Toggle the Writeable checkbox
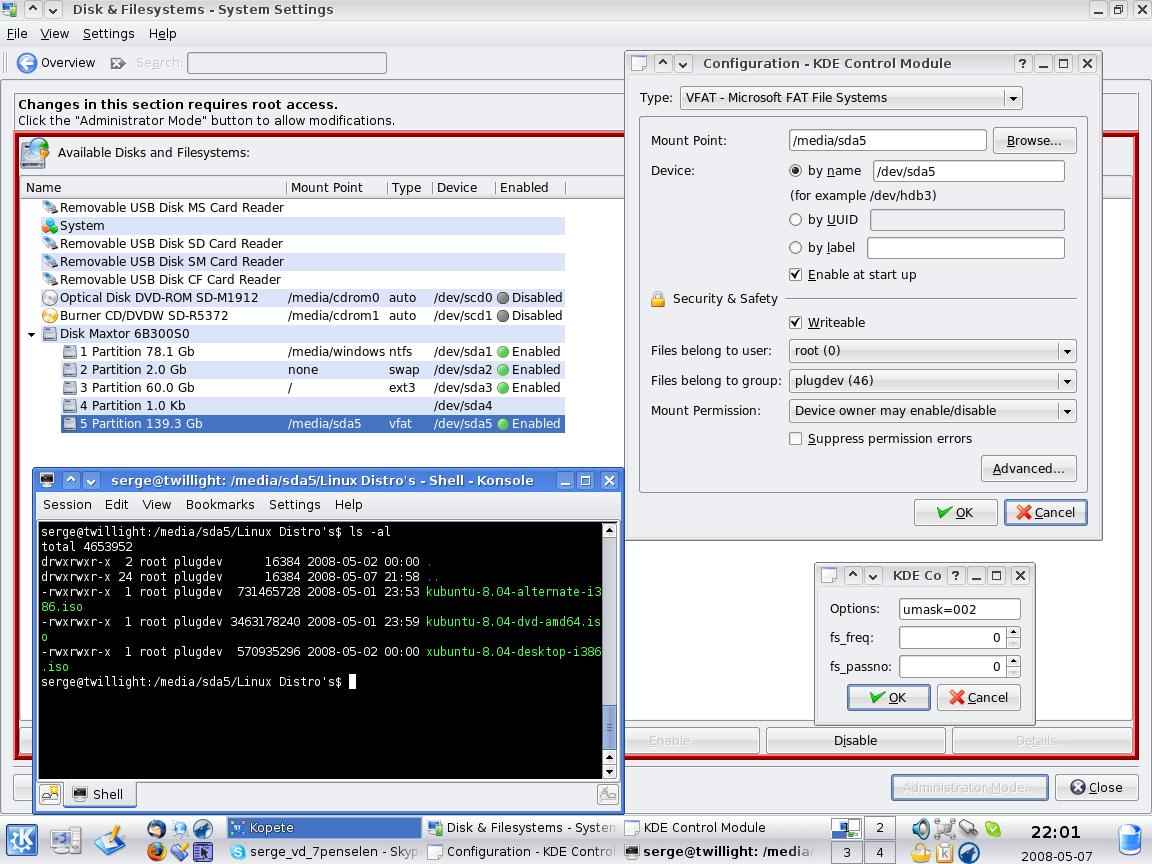Image resolution: width=1152 pixels, height=864 pixels. 796,322
